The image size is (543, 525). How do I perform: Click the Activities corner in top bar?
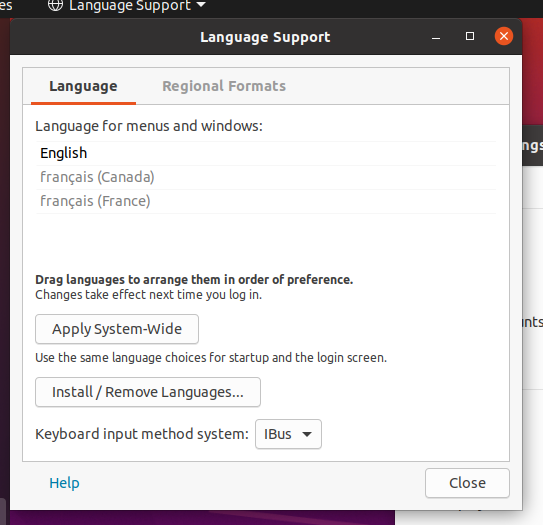(x=6, y=5)
